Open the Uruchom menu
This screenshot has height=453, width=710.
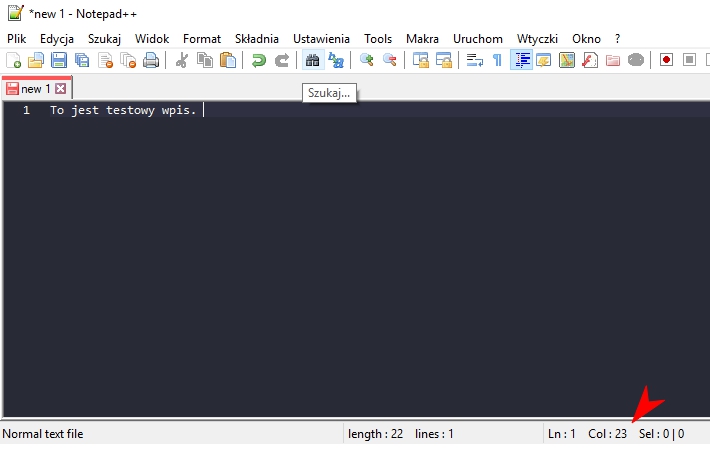click(x=478, y=39)
